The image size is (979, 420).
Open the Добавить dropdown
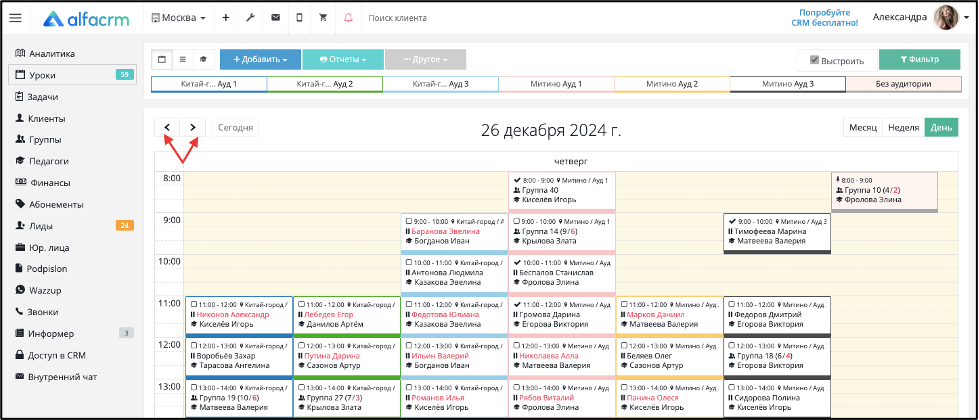pyautogui.click(x=260, y=59)
